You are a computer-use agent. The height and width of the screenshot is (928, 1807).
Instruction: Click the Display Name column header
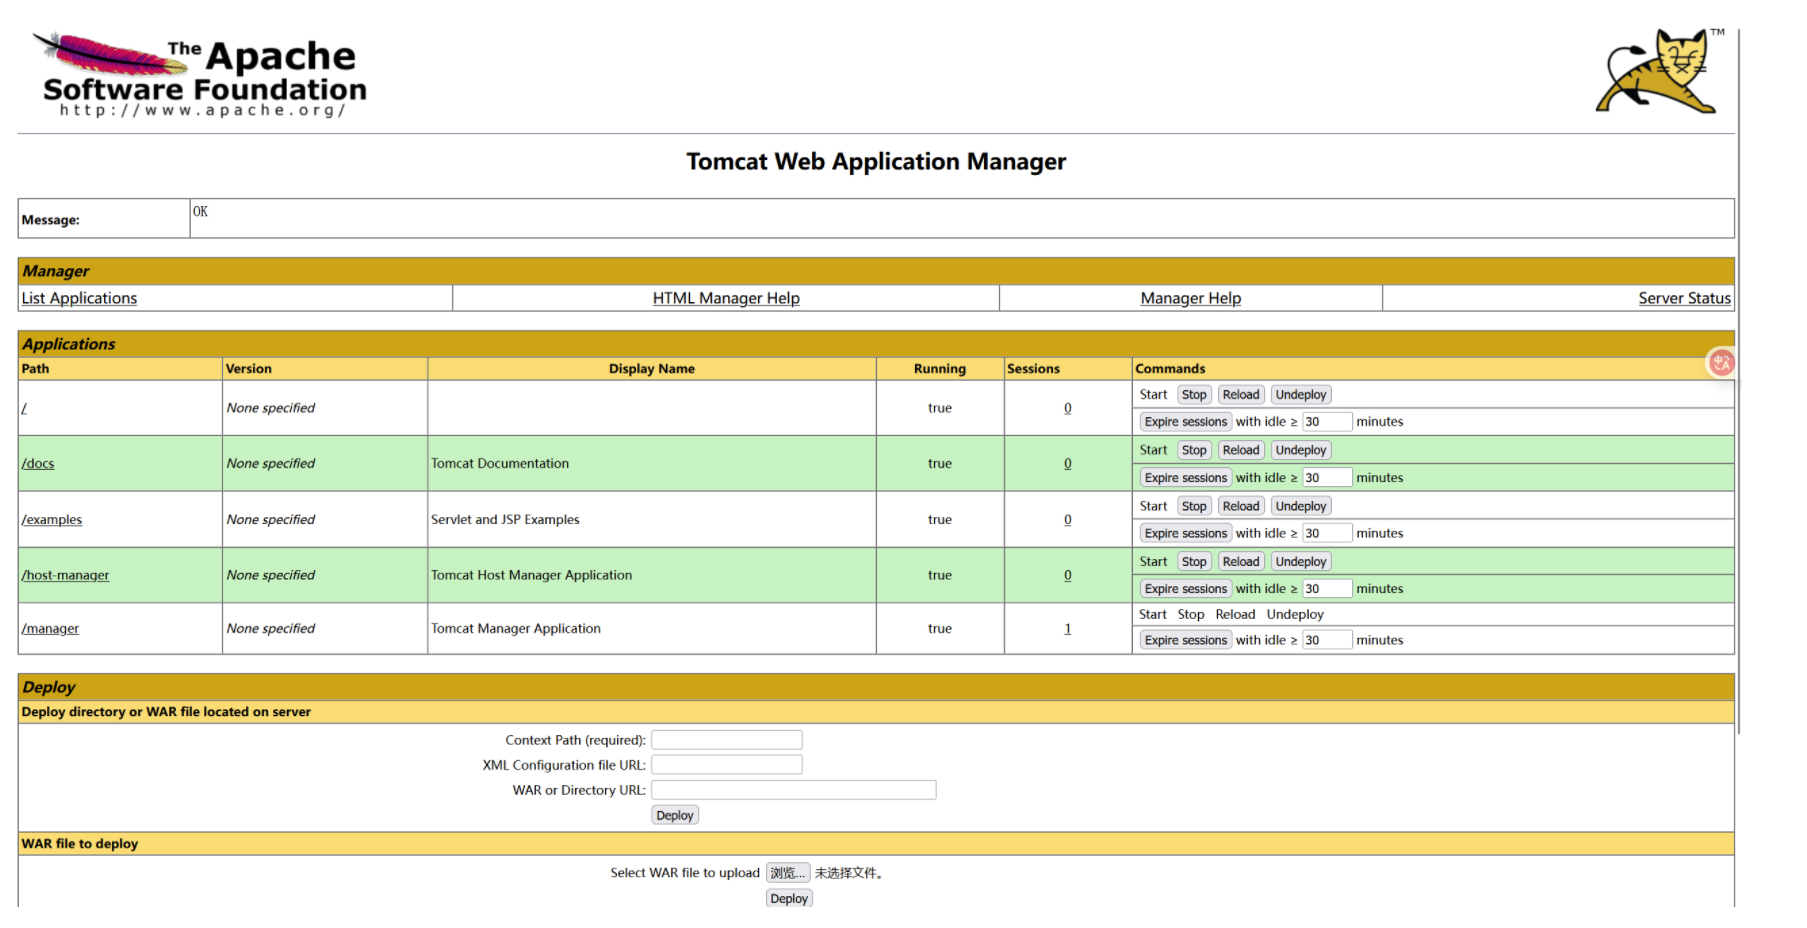pos(652,369)
